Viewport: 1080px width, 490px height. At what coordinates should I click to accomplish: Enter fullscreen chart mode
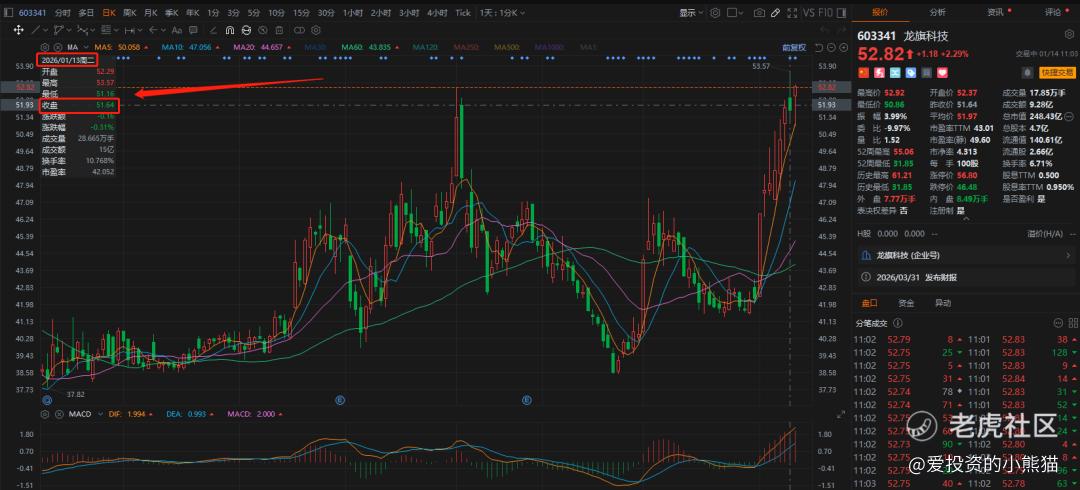click(x=792, y=13)
